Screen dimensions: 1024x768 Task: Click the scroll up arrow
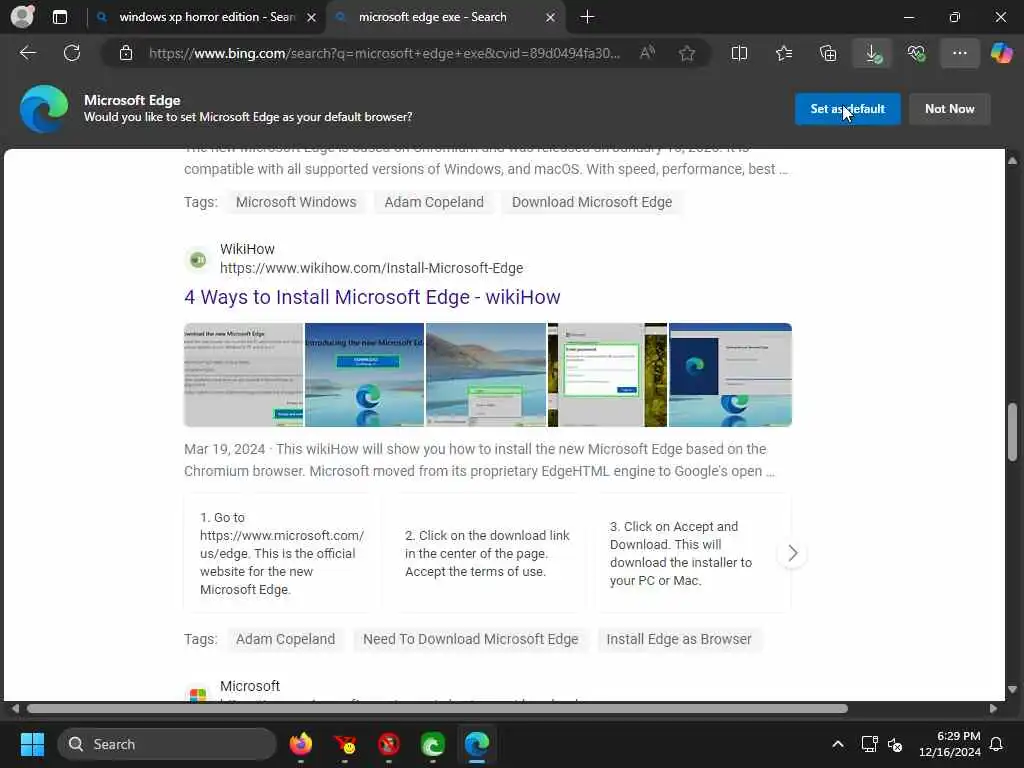[x=1012, y=161]
